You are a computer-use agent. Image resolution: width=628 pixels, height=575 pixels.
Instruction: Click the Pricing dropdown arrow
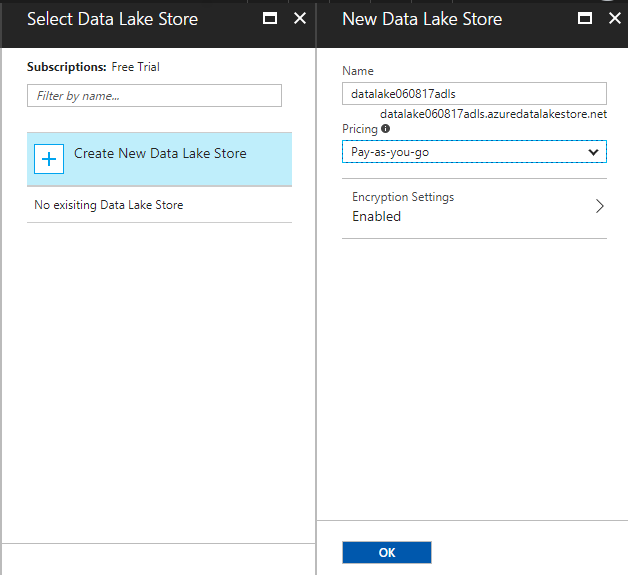click(x=594, y=152)
